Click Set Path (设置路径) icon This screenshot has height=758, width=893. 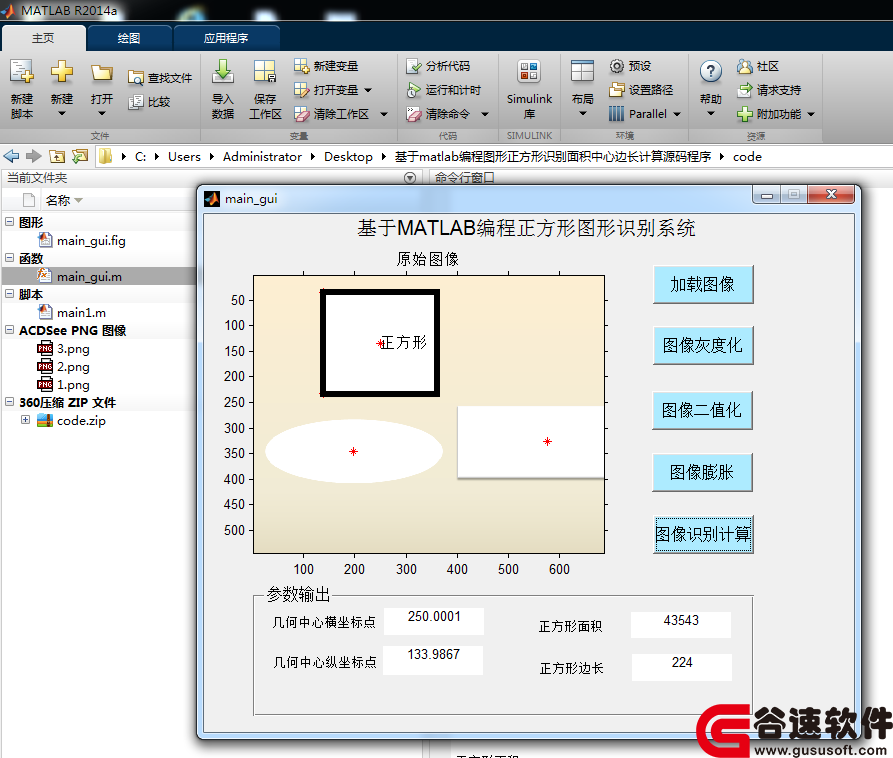click(x=616, y=90)
